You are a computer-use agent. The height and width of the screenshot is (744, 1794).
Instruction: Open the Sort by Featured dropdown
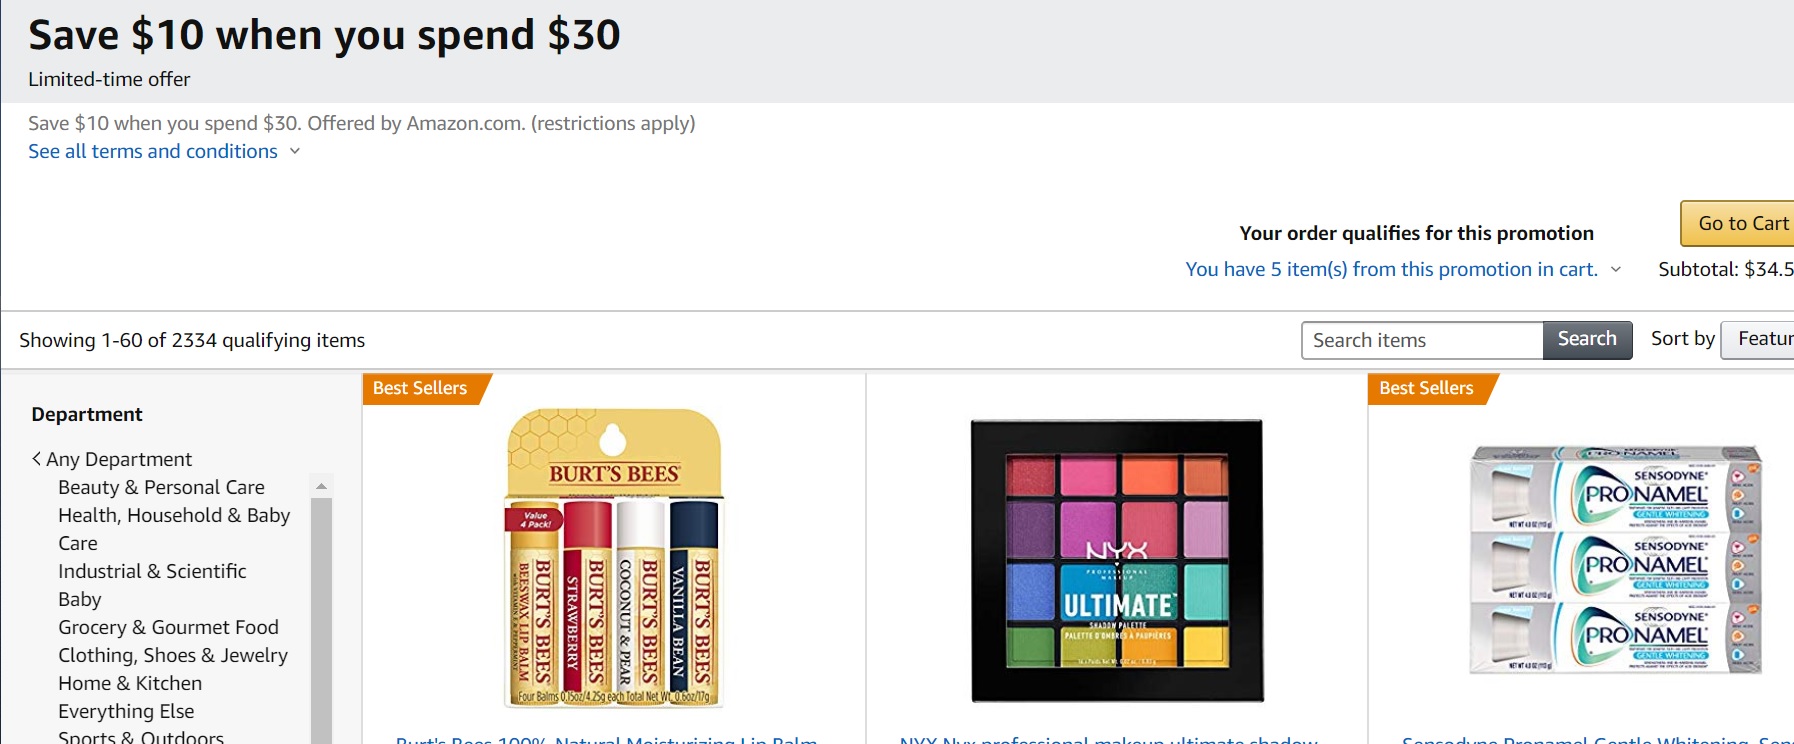coord(1762,339)
